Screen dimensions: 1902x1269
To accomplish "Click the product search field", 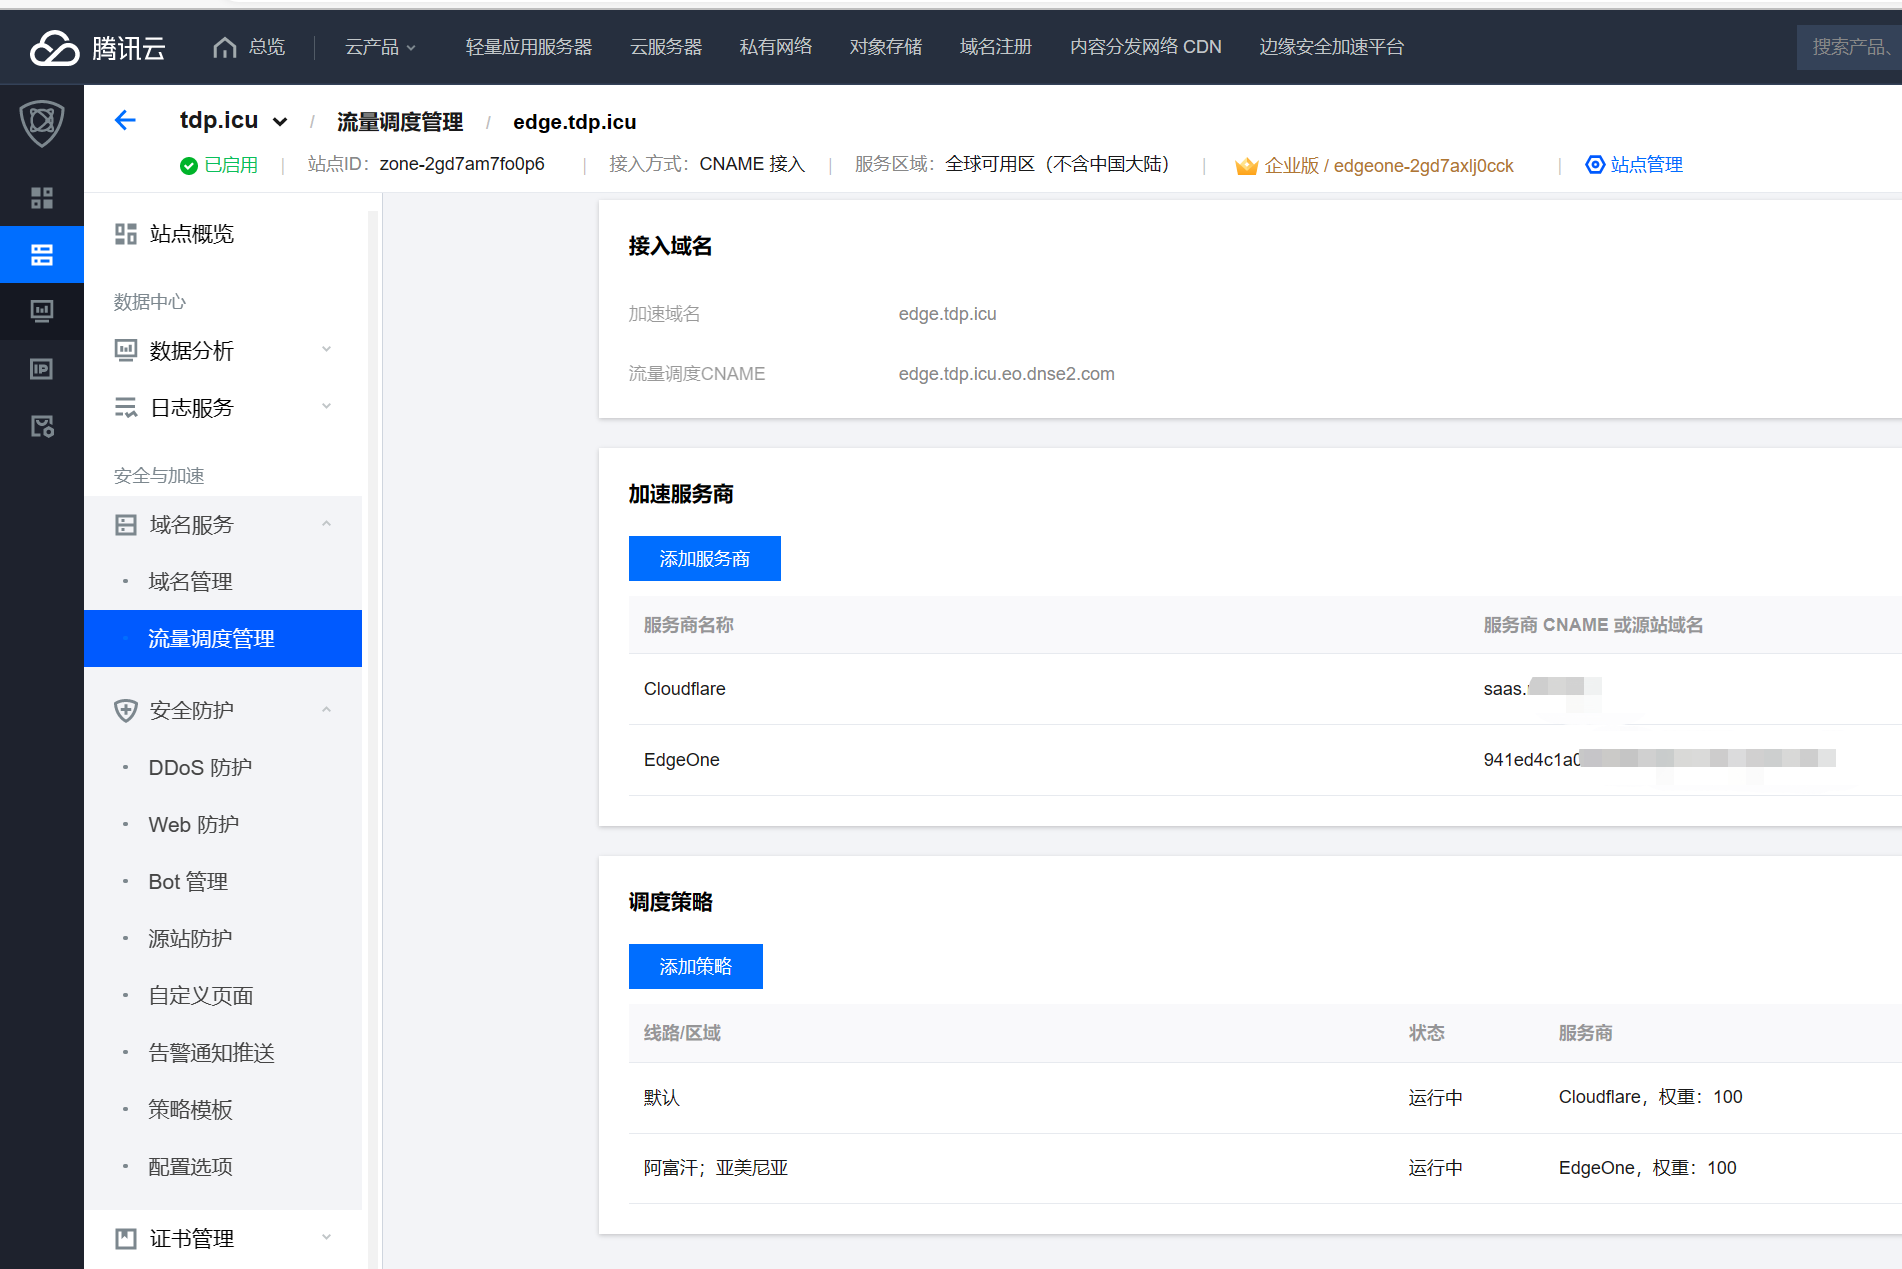I will 1849,47.
